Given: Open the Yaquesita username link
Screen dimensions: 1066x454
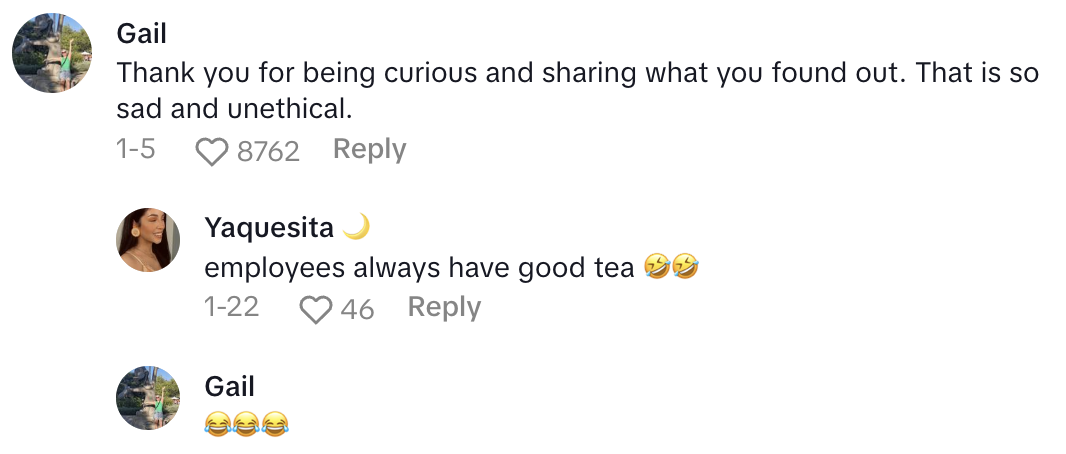Looking at the screenshot, I should pyautogui.click(x=269, y=228).
